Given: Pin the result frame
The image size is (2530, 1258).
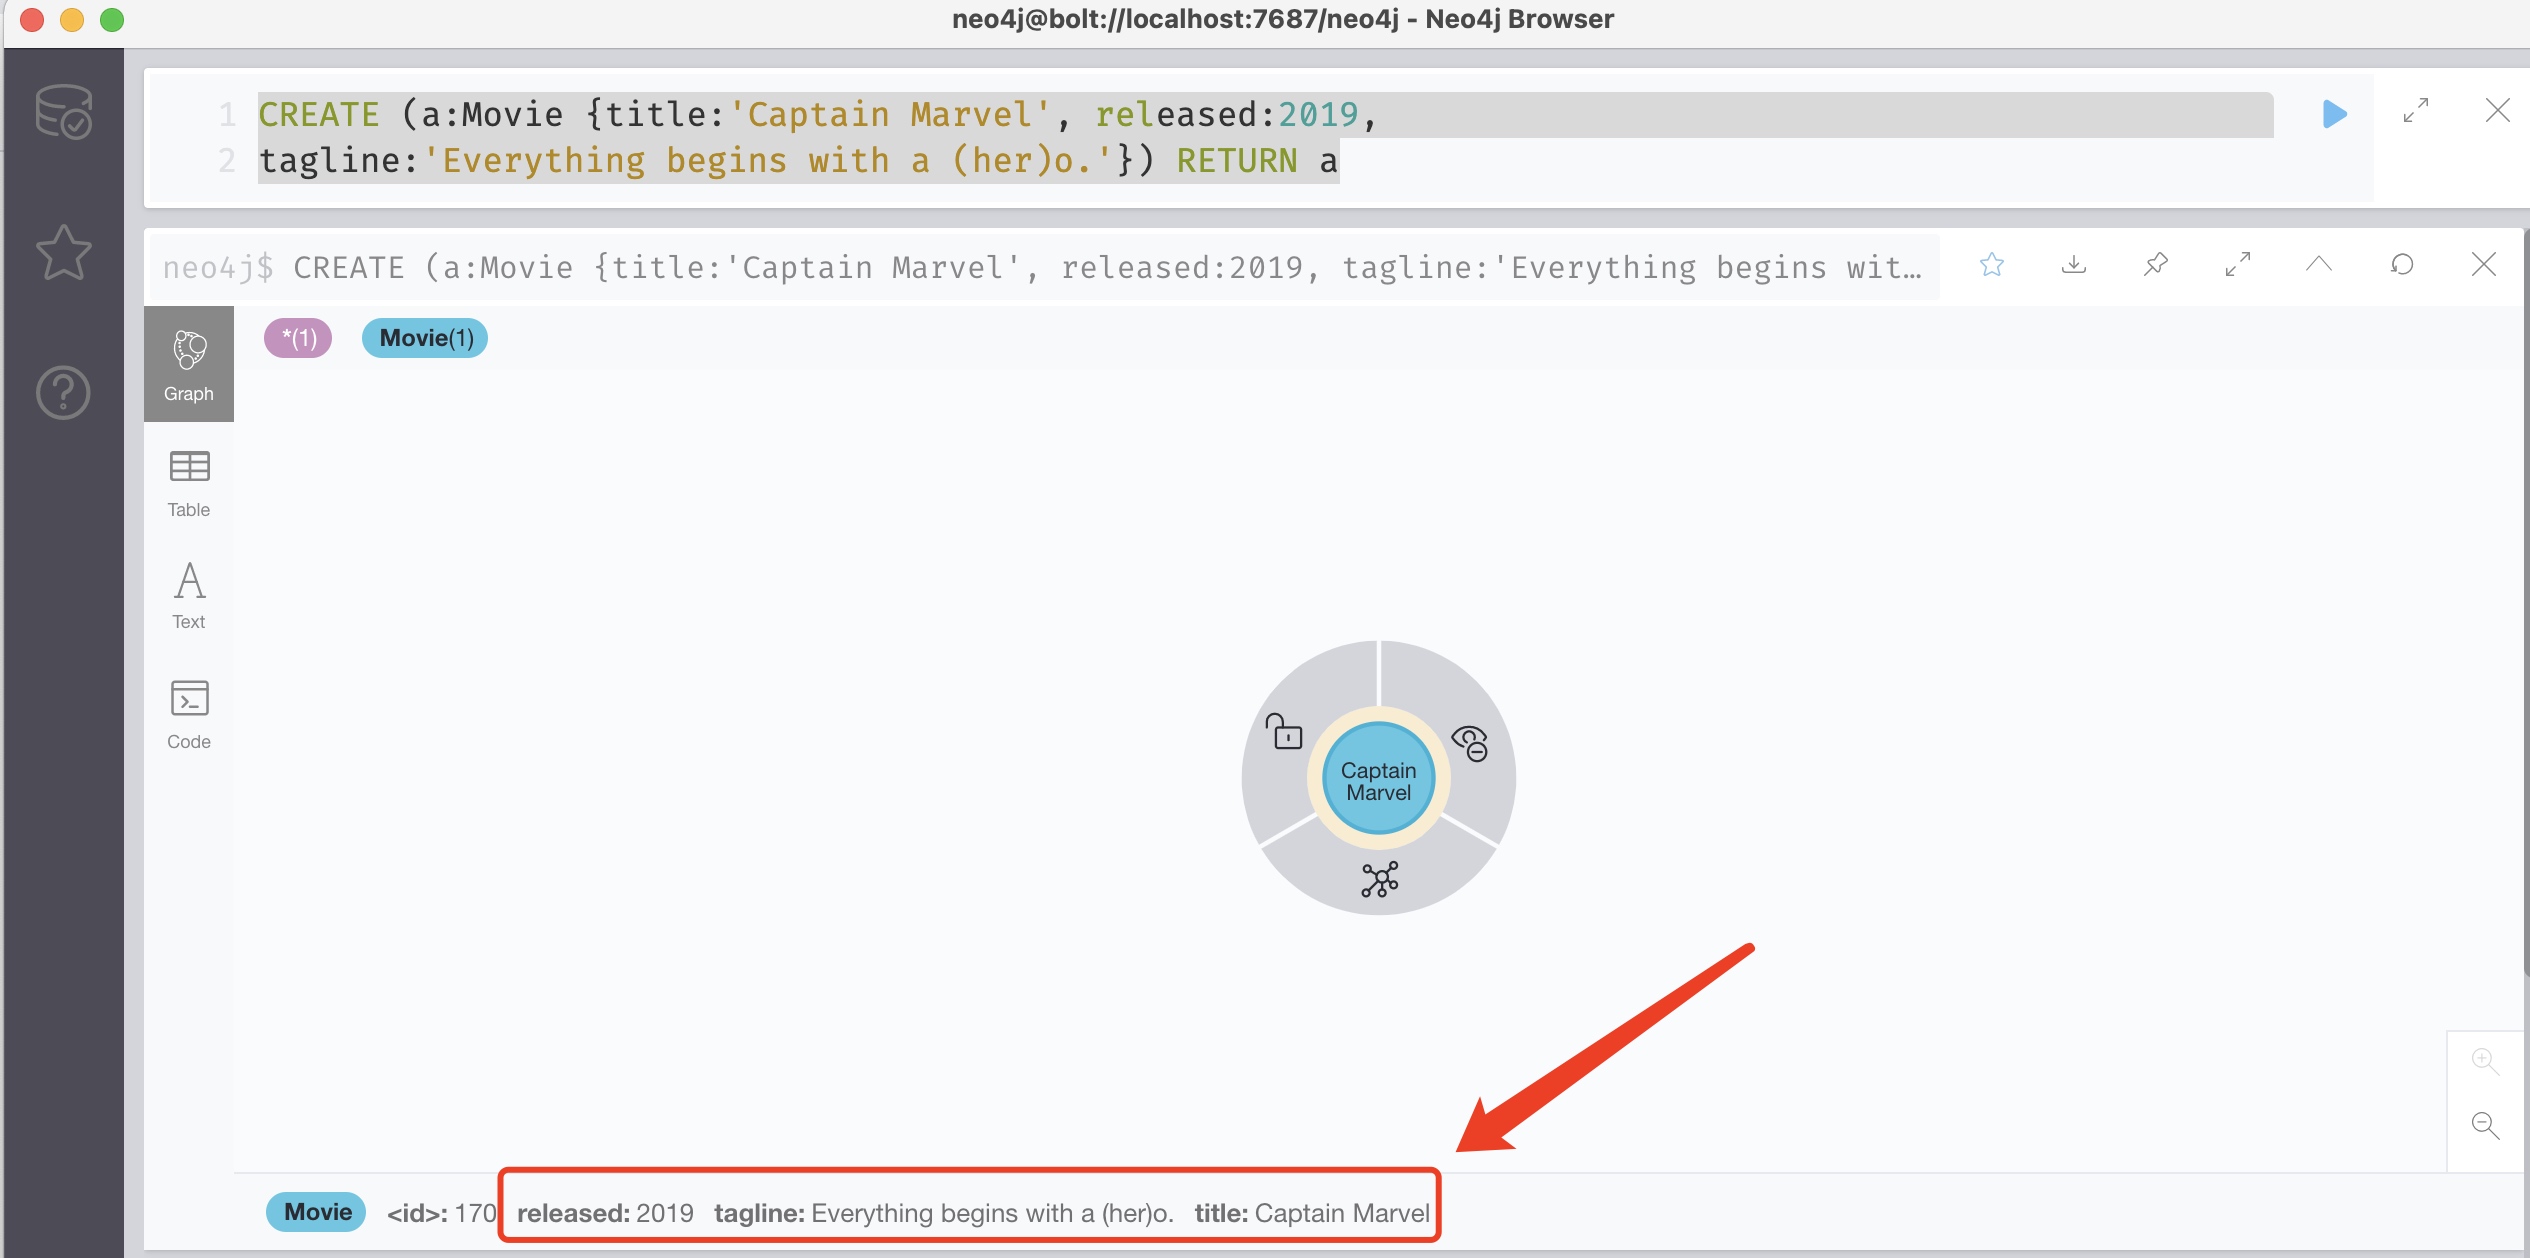Looking at the screenshot, I should [2155, 265].
